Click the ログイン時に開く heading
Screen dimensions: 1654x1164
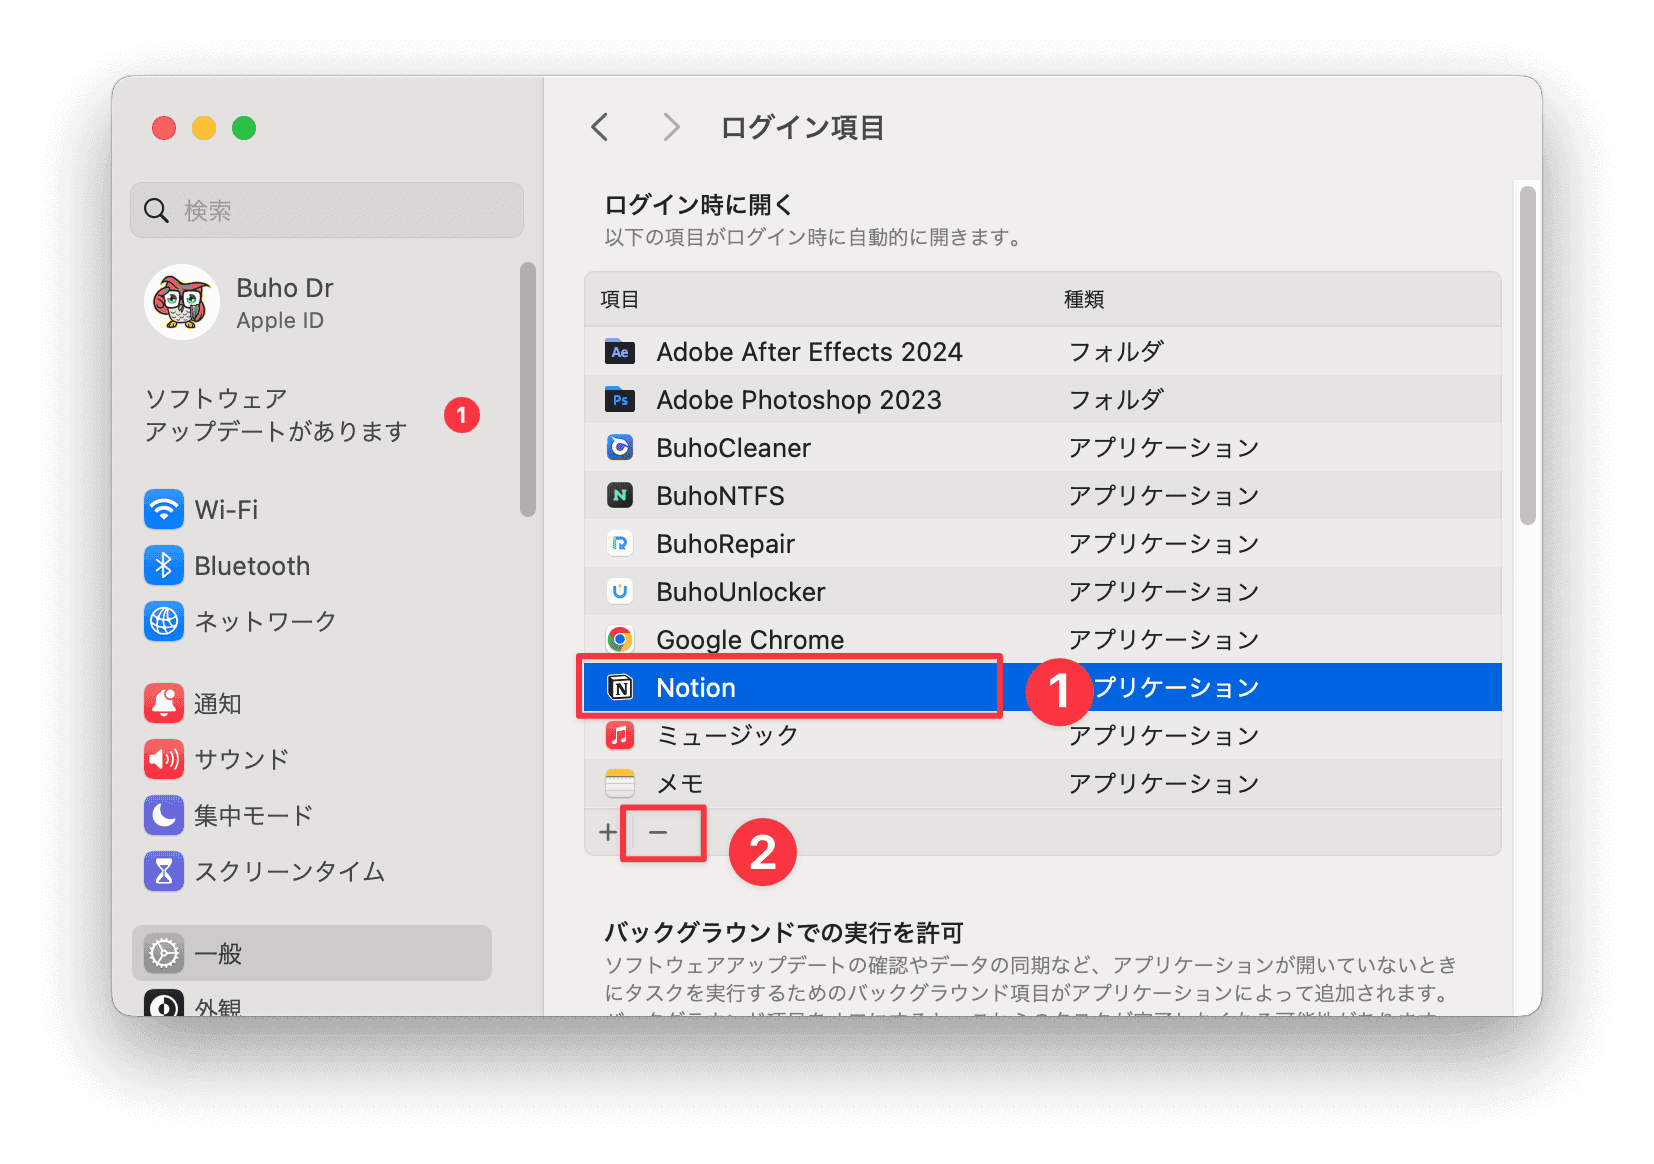pos(699,205)
